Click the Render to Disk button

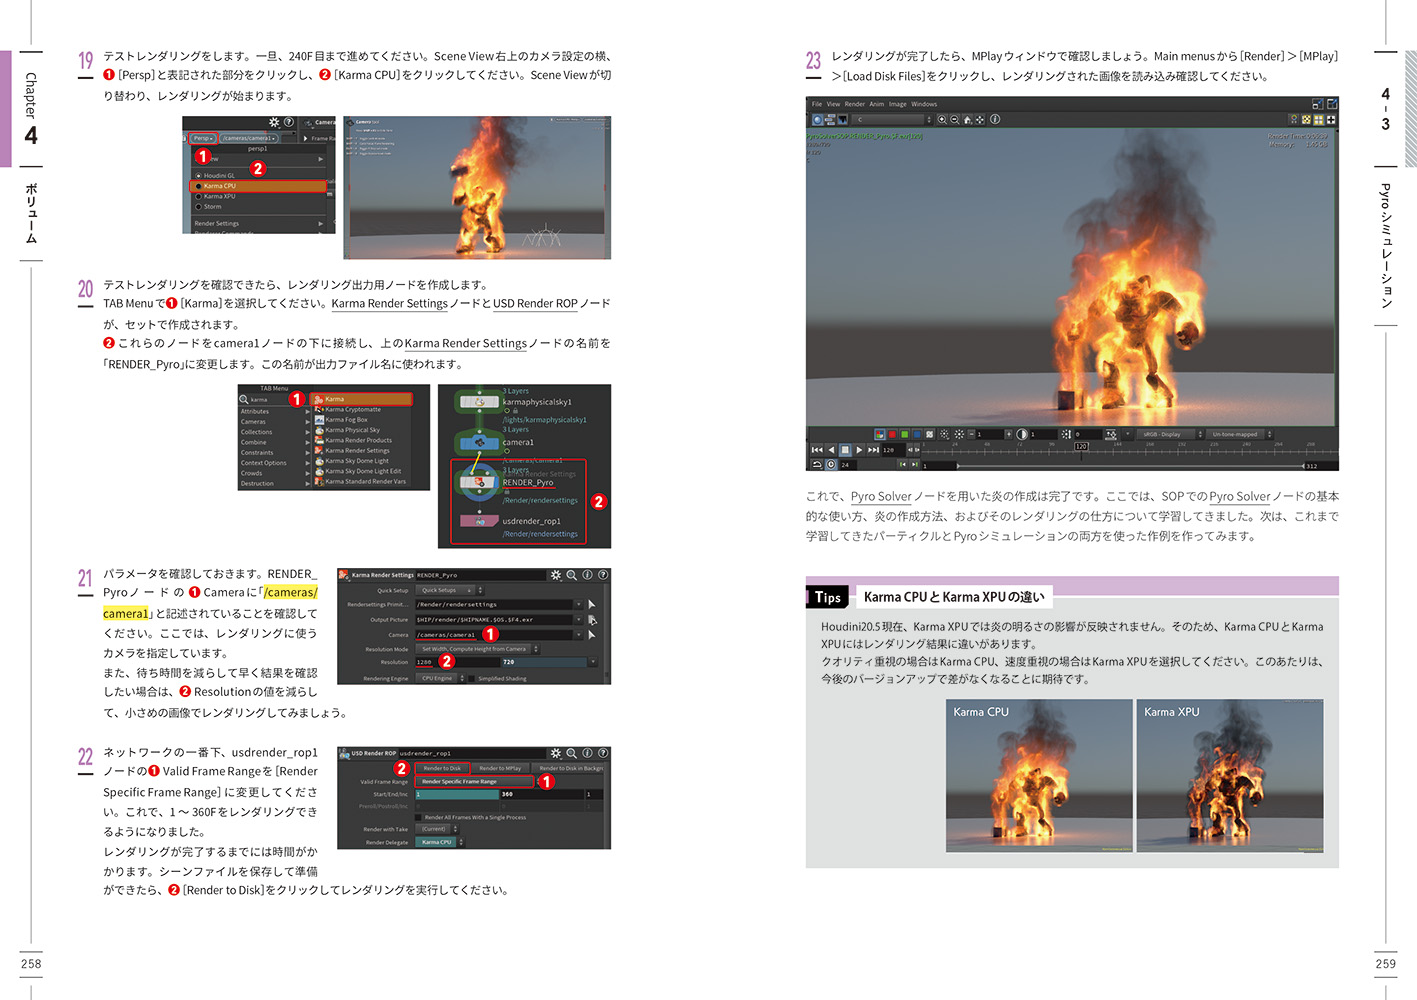point(442,768)
